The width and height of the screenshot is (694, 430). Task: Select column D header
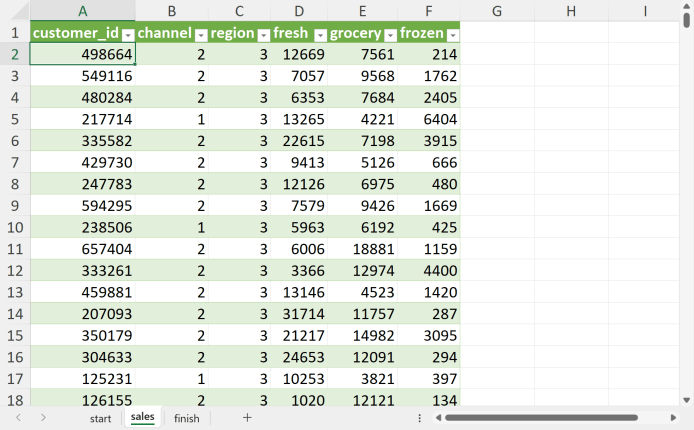pos(299,11)
